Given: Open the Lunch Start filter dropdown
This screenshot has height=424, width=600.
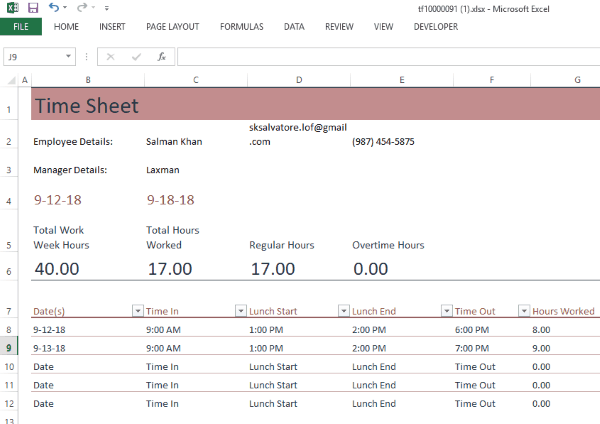Looking at the screenshot, I should click(343, 311).
